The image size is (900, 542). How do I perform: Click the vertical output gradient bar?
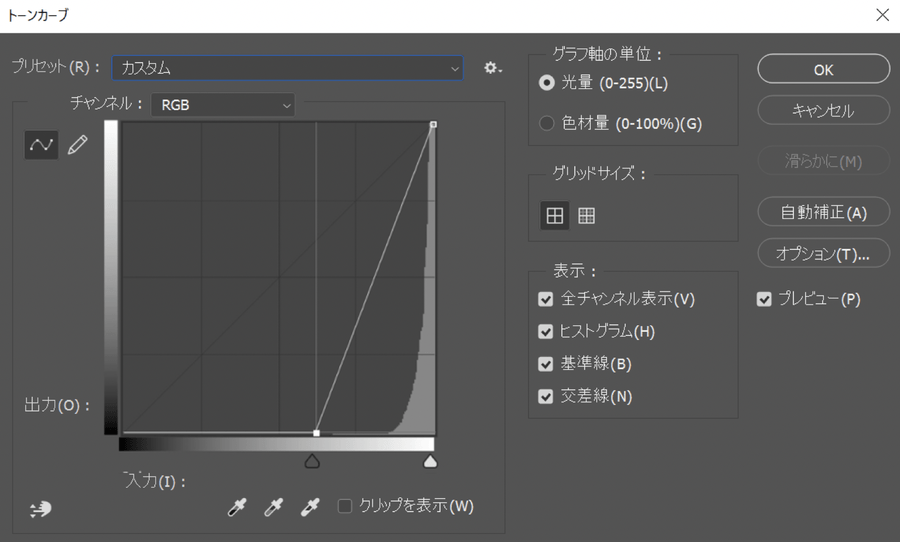[x=111, y=277]
